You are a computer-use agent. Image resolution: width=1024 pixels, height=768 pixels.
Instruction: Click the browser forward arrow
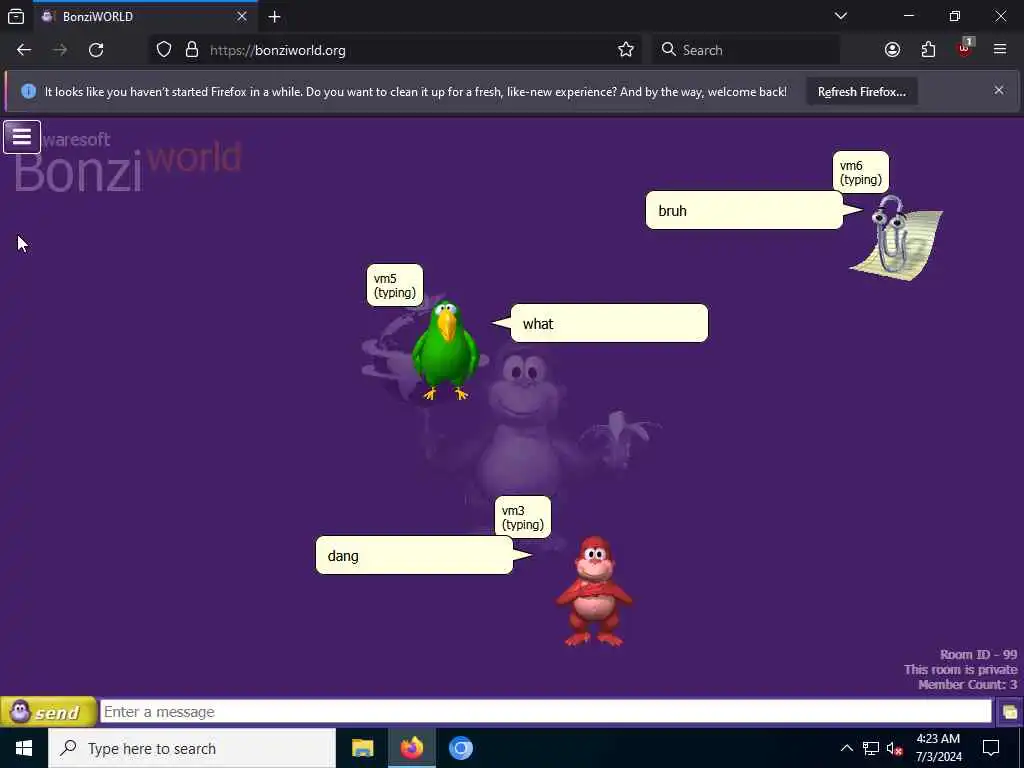click(60, 50)
